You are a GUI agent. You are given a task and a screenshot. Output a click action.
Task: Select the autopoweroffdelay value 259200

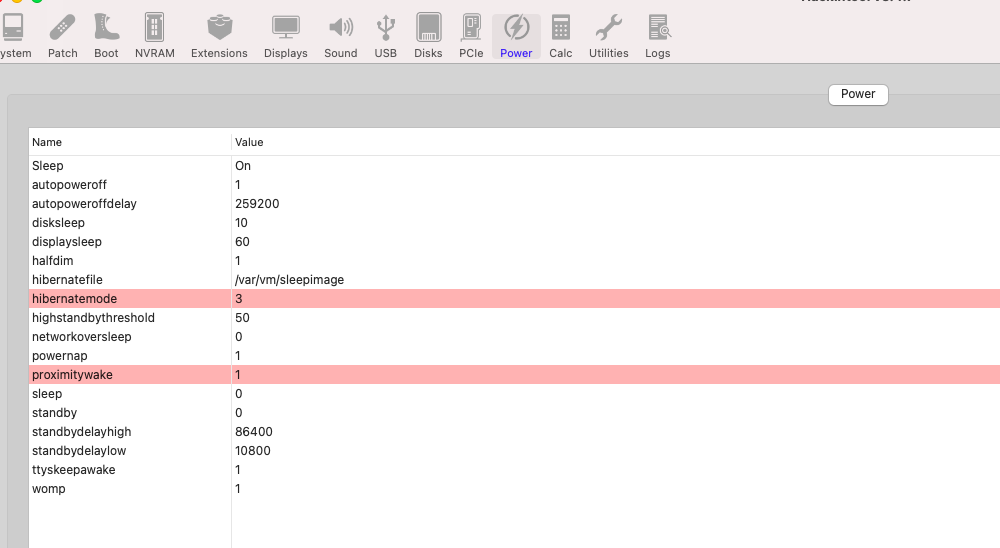pos(257,204)
